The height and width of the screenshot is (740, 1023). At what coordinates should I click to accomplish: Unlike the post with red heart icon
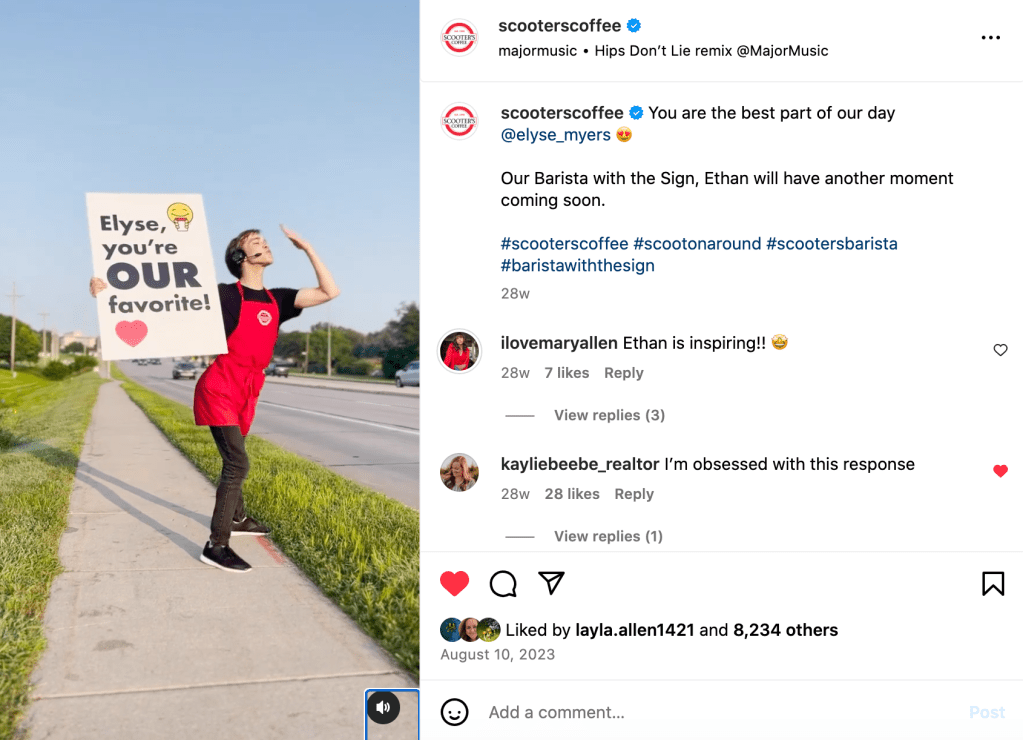click(455, 583)
